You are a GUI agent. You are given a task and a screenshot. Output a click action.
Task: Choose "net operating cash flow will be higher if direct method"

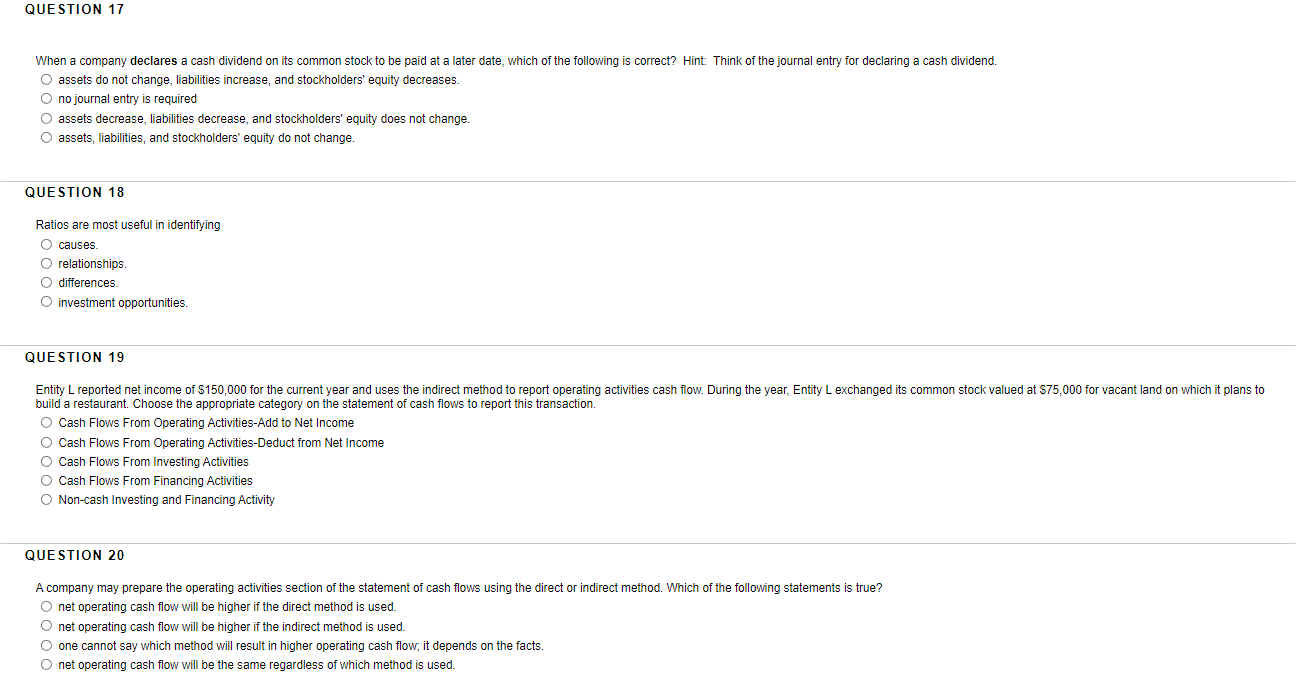point(46,606)
